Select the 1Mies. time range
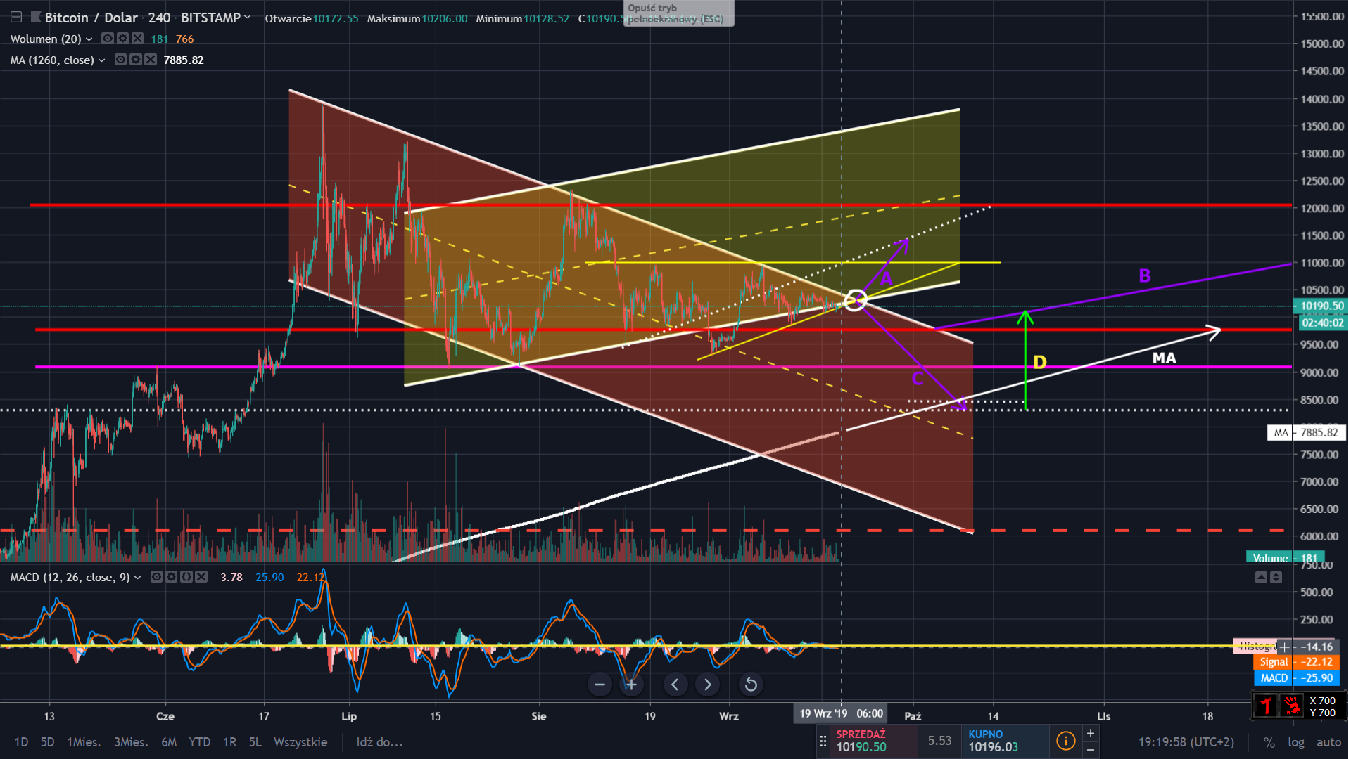Screen dimensions: 1348x759 coord(85,742)
